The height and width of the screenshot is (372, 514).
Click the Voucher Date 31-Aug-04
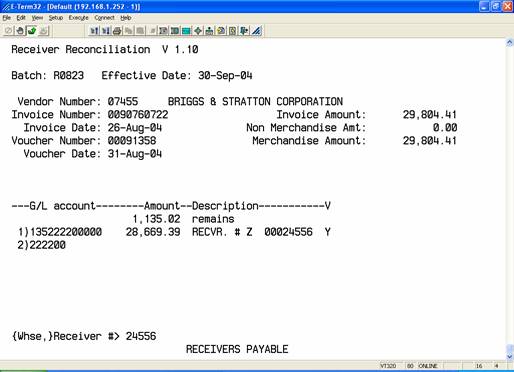135,153
